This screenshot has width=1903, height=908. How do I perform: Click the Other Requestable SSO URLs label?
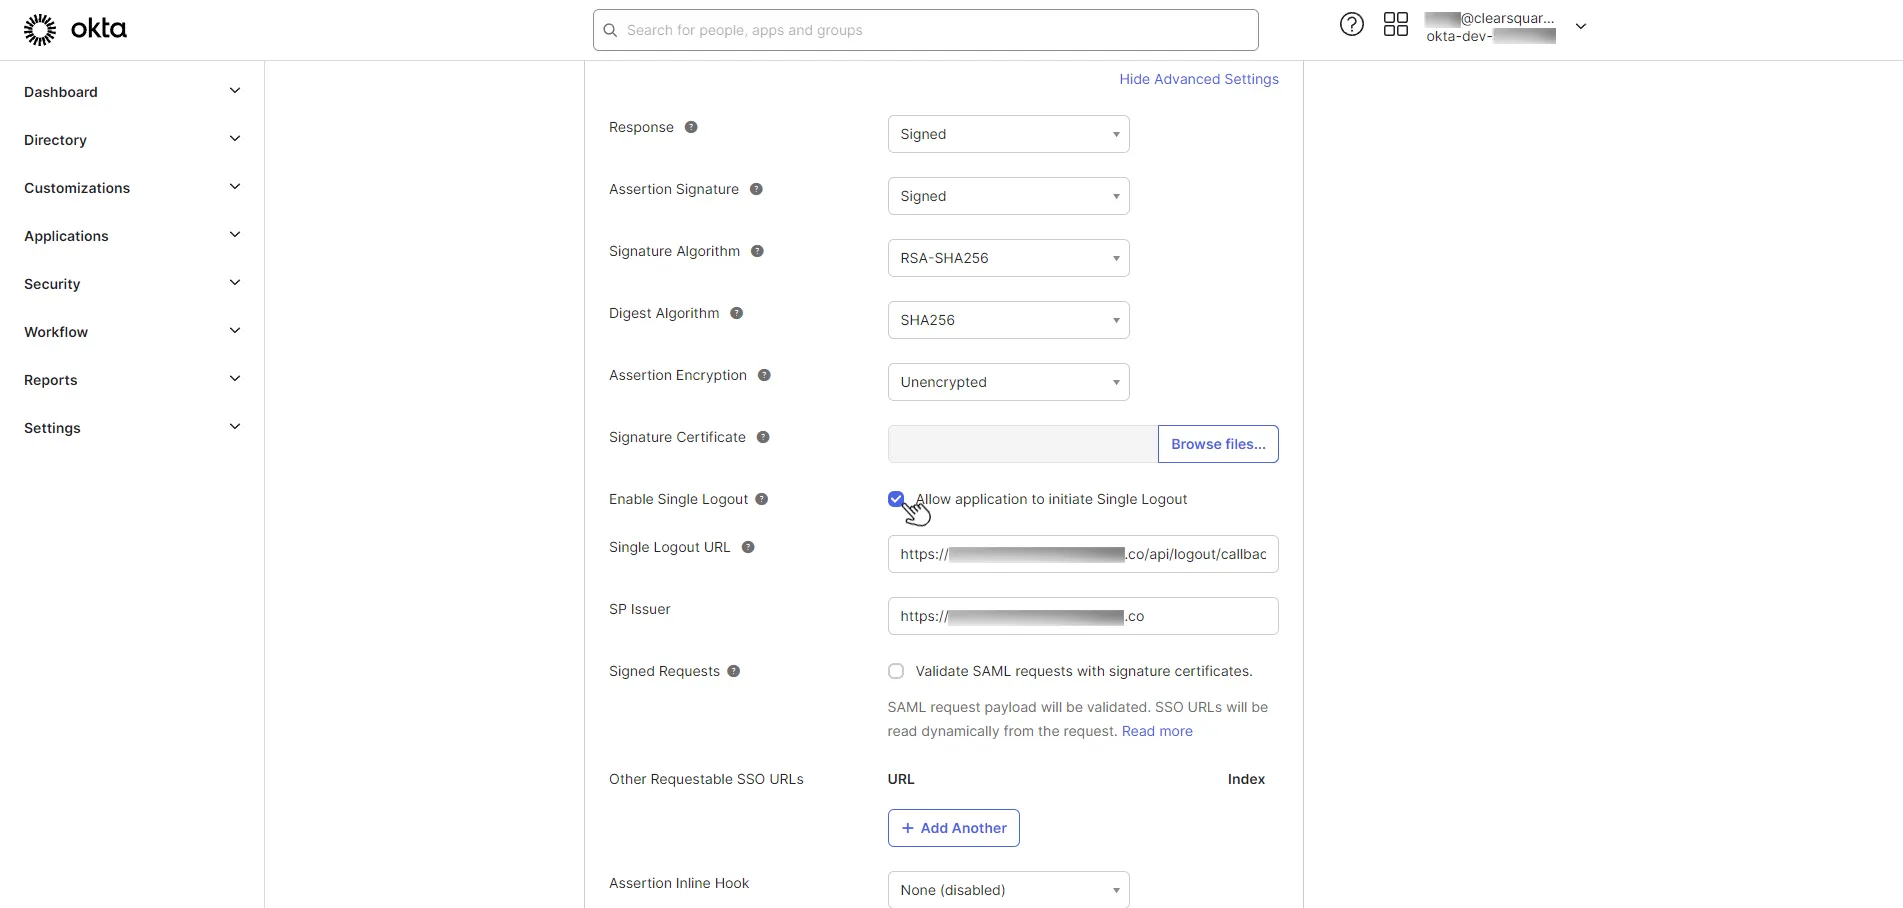(x=706, y=779)
